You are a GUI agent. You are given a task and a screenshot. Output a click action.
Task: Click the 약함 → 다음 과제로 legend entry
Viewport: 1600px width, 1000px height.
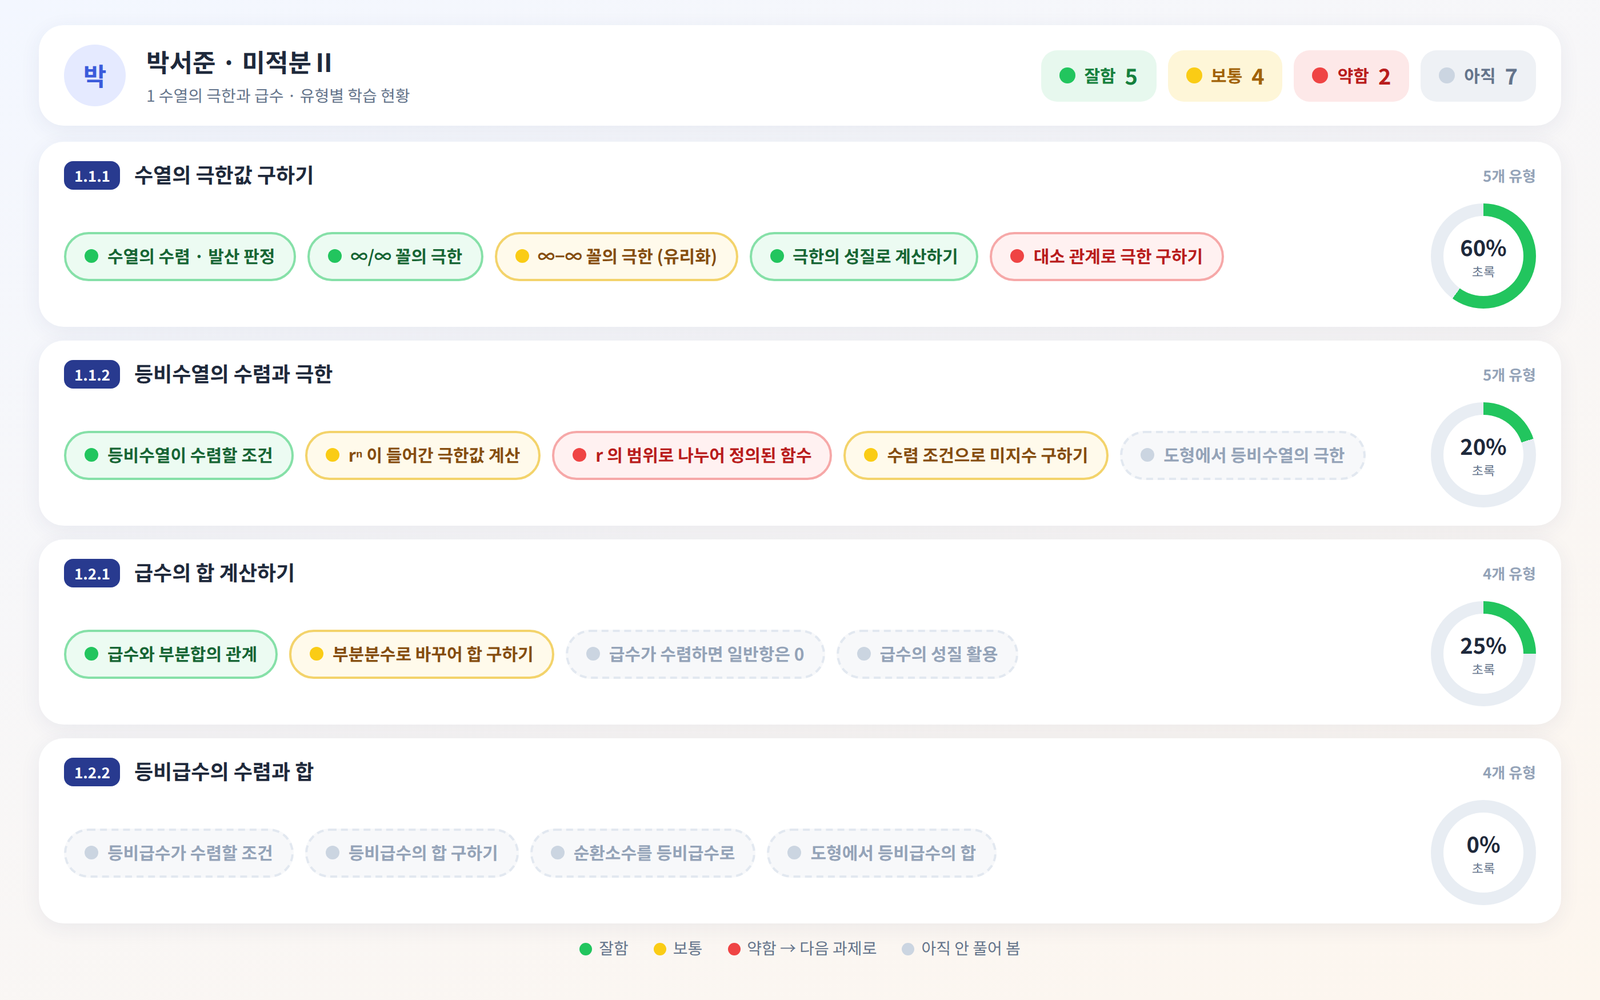click(x=802, y=949)
